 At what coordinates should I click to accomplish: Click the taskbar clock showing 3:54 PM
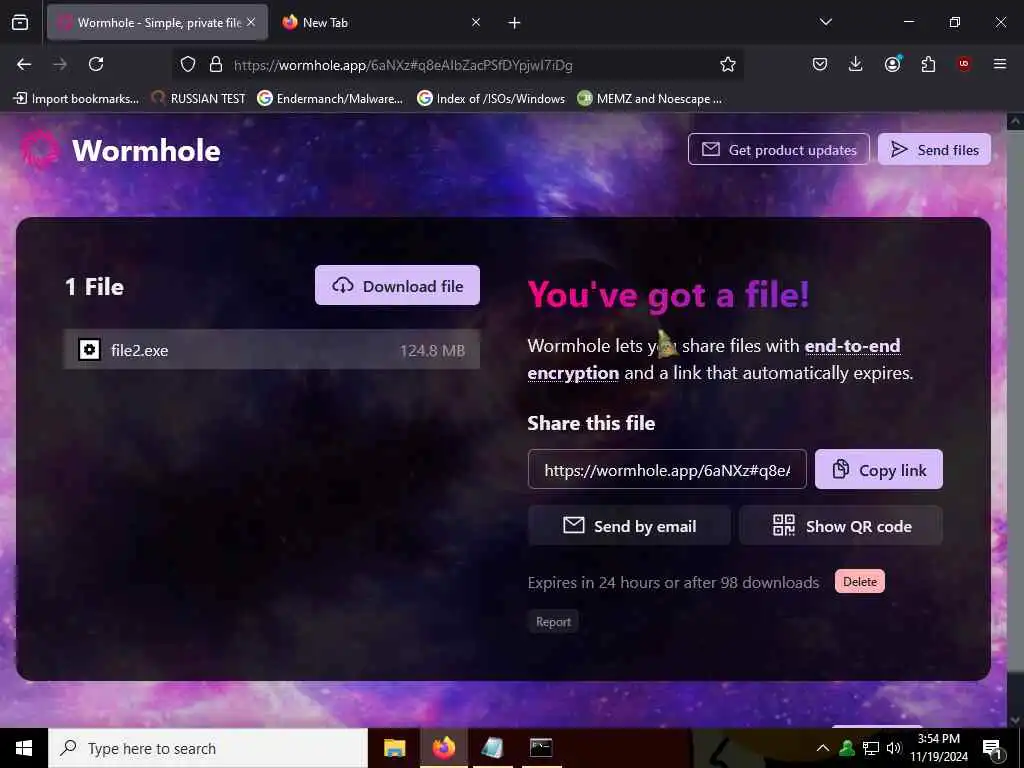pyautogui.click(x=938, y=748)
